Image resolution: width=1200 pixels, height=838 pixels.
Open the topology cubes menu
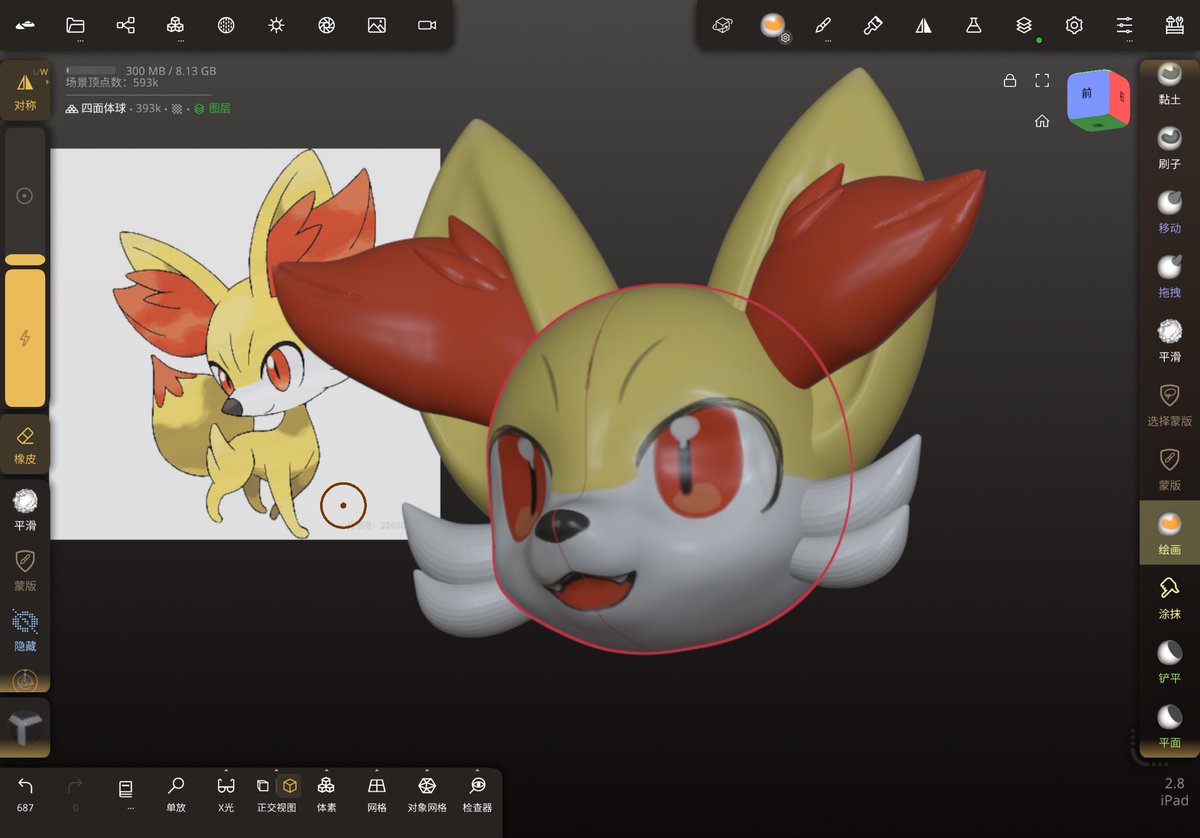(175, 25)
